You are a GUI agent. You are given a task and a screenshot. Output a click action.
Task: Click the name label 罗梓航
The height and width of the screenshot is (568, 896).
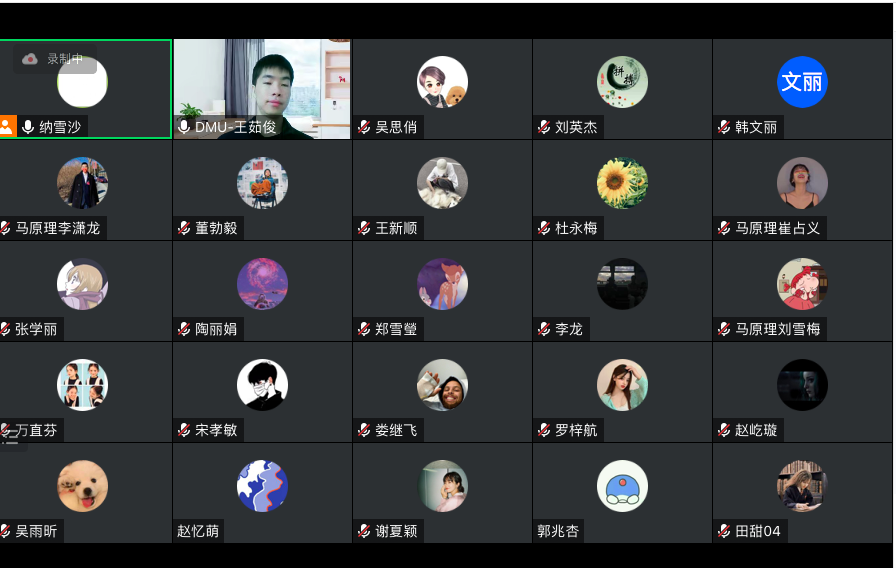click(x=576, y=430)
